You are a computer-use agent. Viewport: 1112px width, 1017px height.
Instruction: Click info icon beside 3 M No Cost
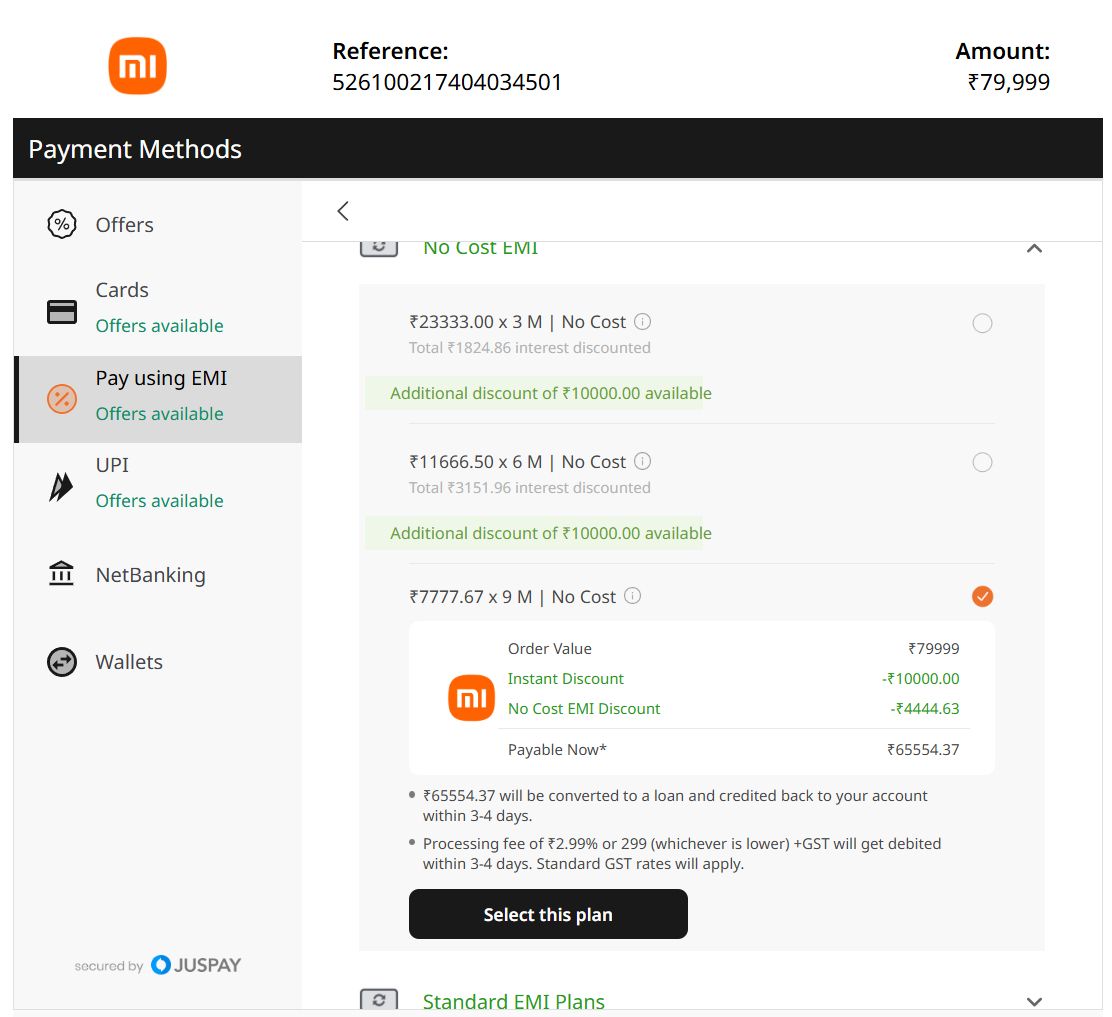tap(643, 322)
